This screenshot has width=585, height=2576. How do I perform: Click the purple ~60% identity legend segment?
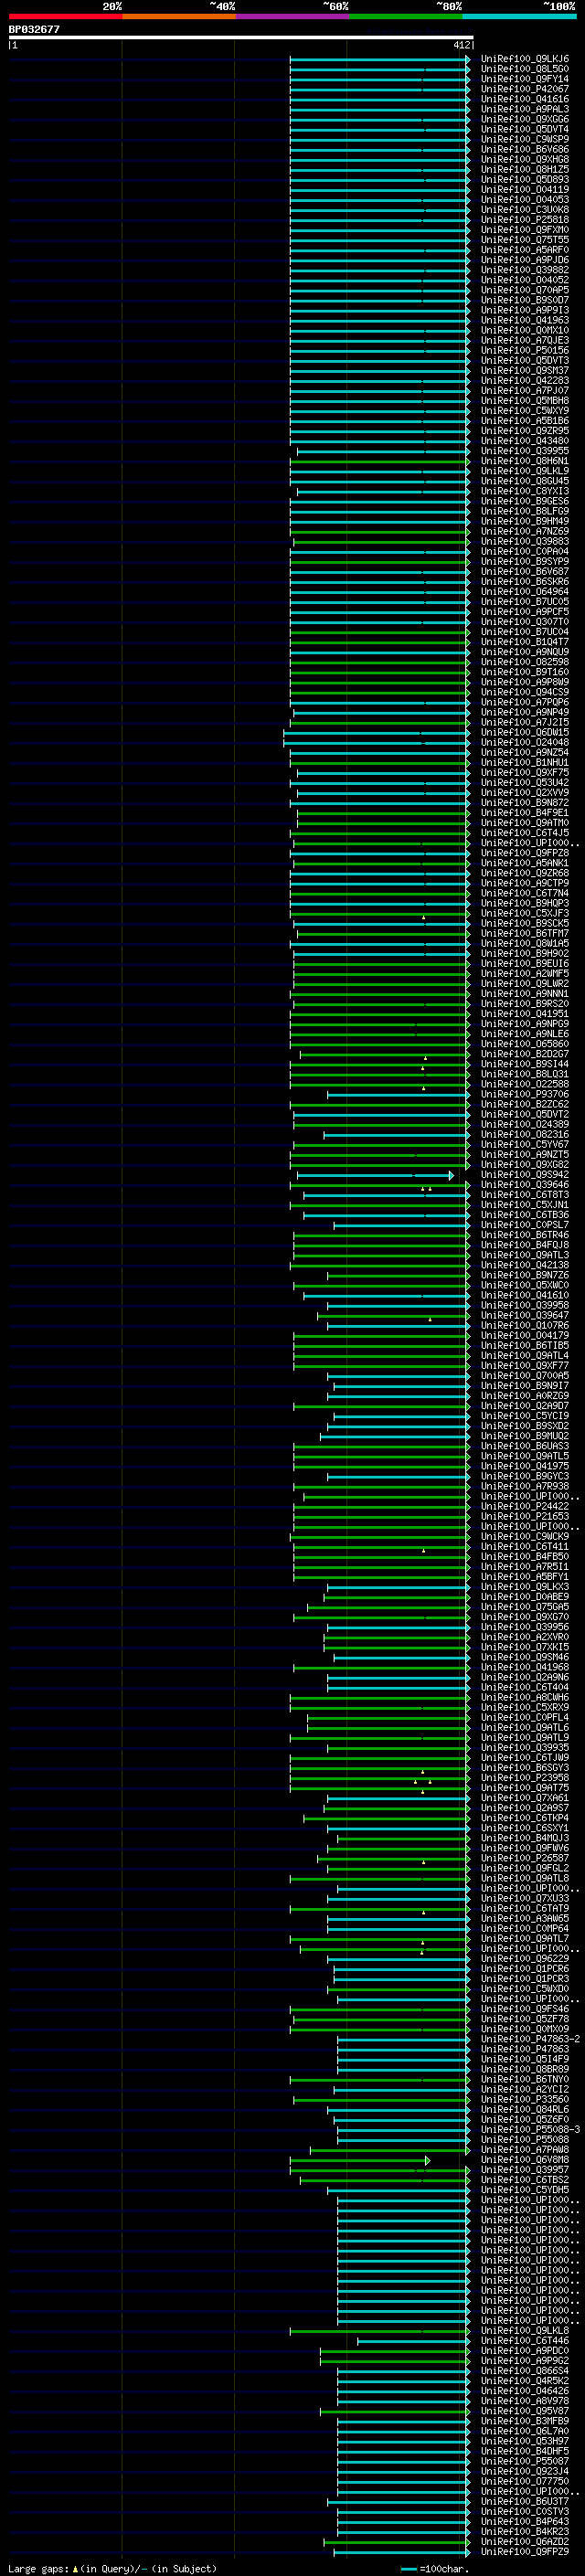pyautogui.click(x=292, y=16)
